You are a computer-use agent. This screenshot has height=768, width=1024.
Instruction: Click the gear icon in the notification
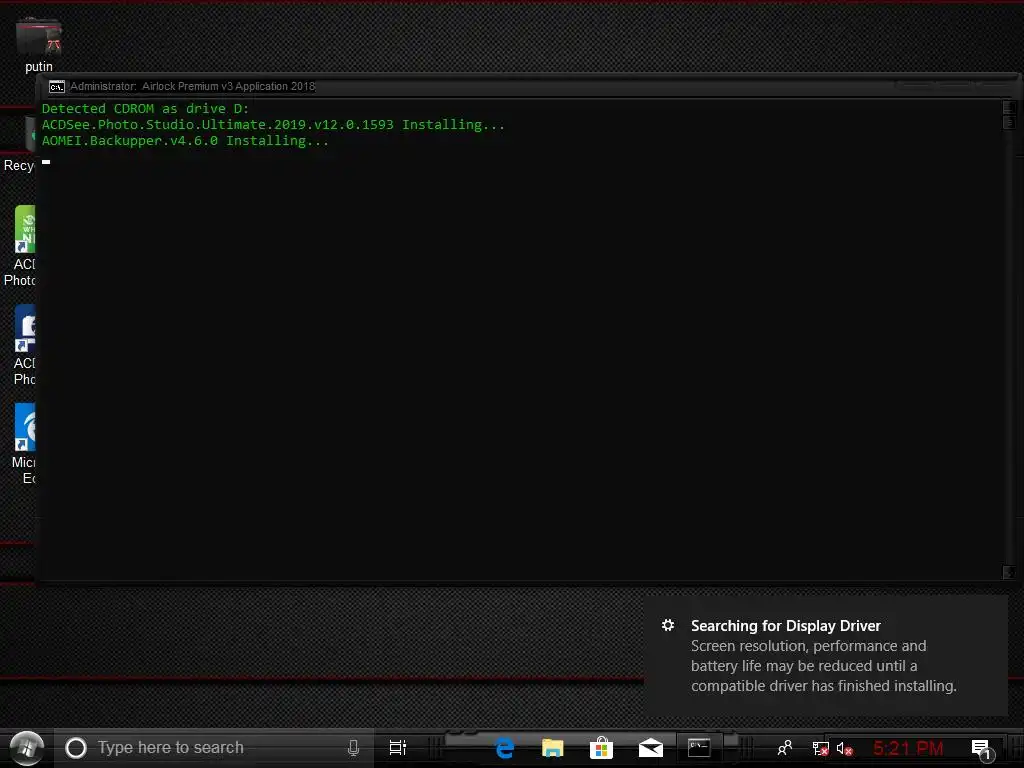click(668, 625)
